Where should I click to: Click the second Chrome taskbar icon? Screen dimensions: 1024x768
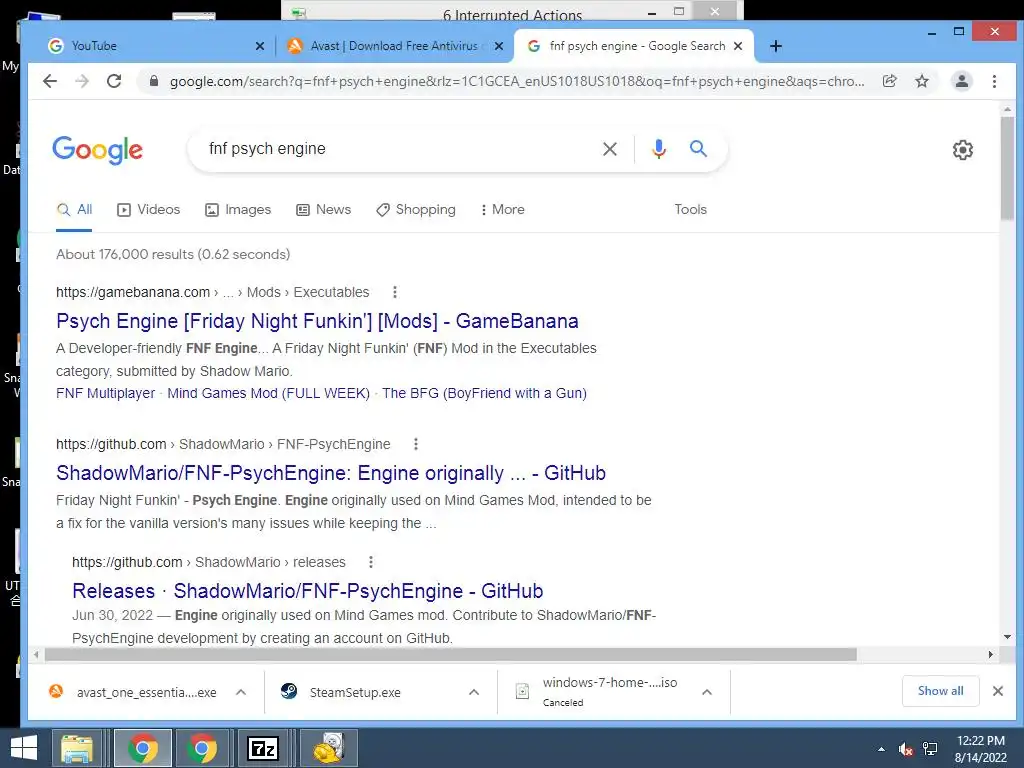point(202,748)
